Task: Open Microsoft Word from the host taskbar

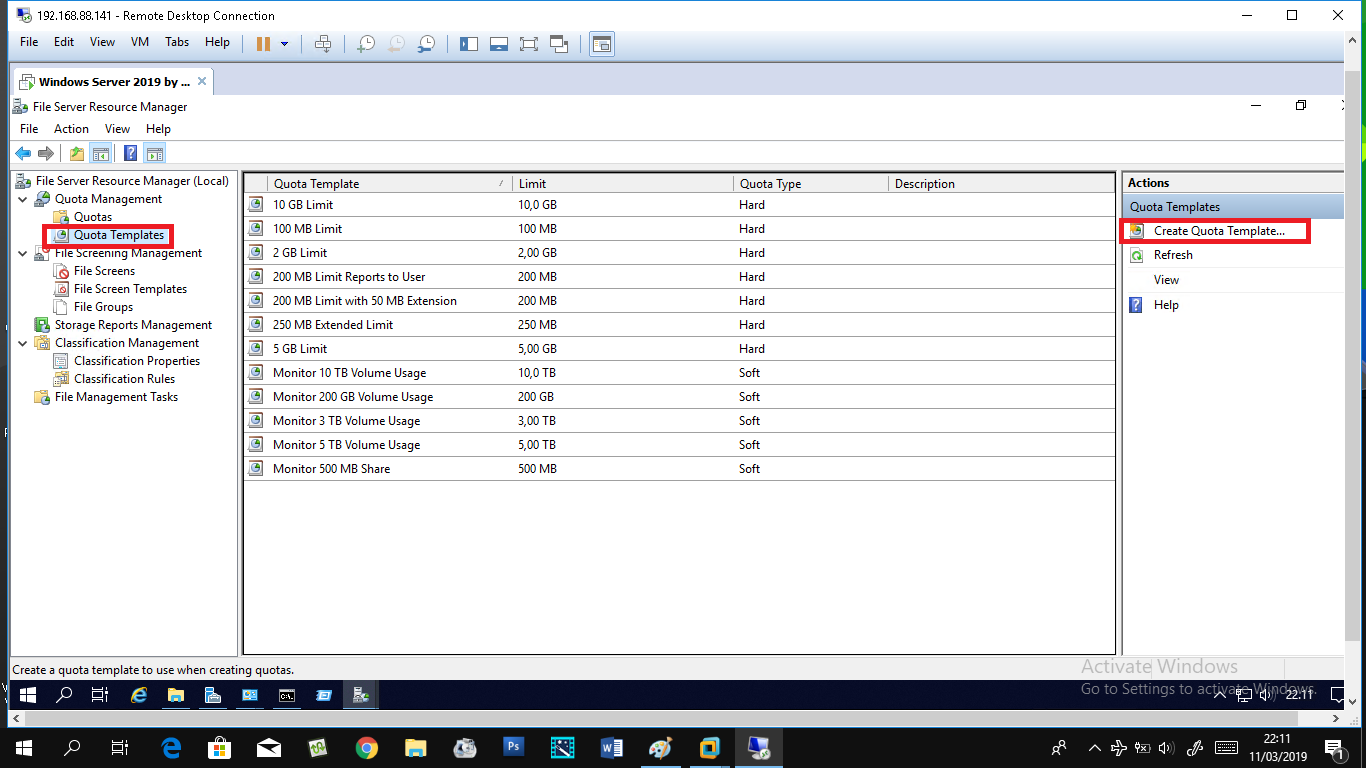Action: tap(611, 747)
